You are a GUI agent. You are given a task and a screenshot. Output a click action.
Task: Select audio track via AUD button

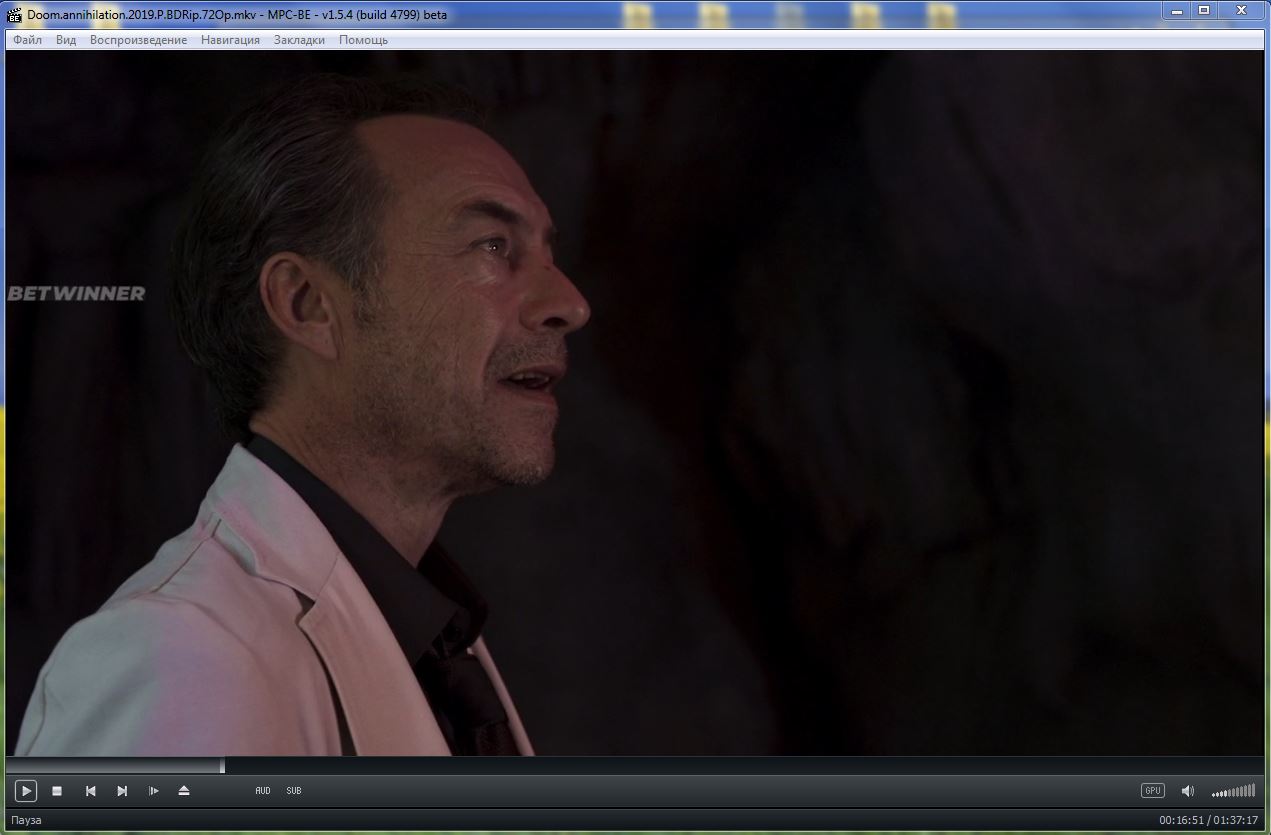tap(263, 791)
